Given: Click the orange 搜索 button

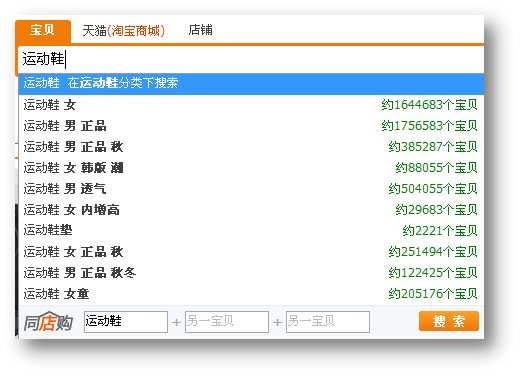Looking at the screenshot, I should (449, 321).
